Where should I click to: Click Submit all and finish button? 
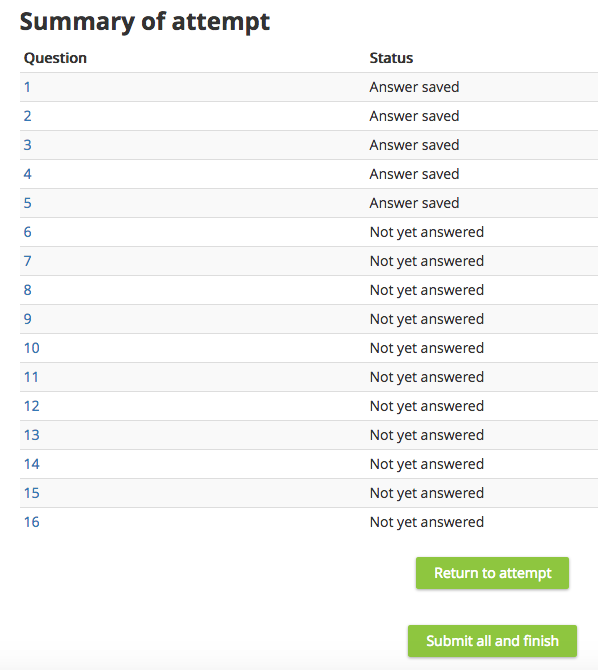coord(492,641)
